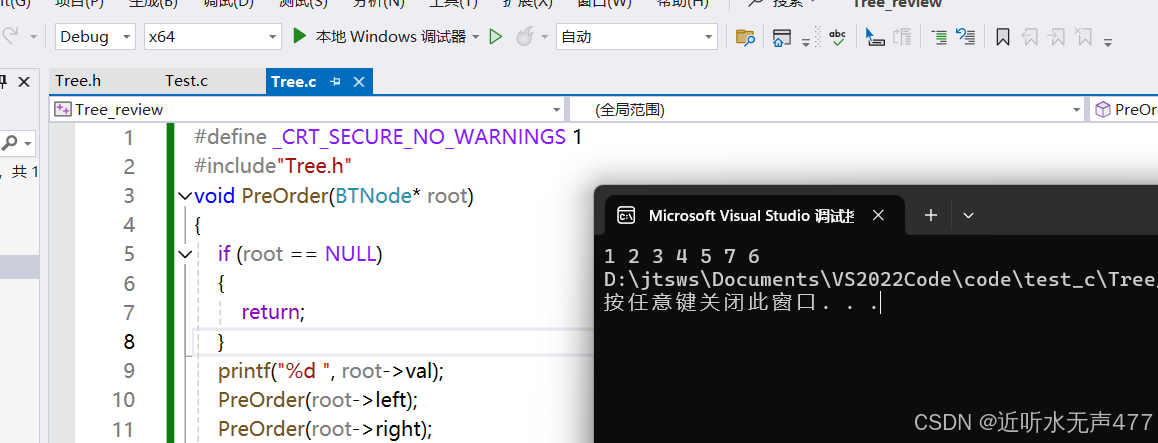This screenshot has height=443, width=1158.
Task: Pin the Tree.c tab
Action: pos(336,82)
